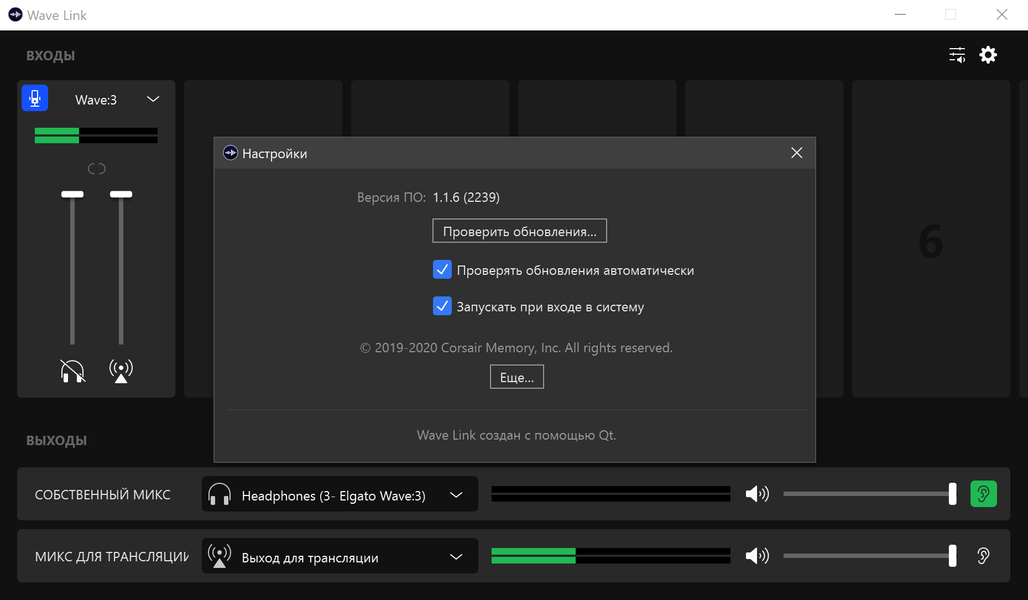Mute the Собственный микс speaker icon
The height and width of the screenshot is (600, 1028).
pos(757,494)
